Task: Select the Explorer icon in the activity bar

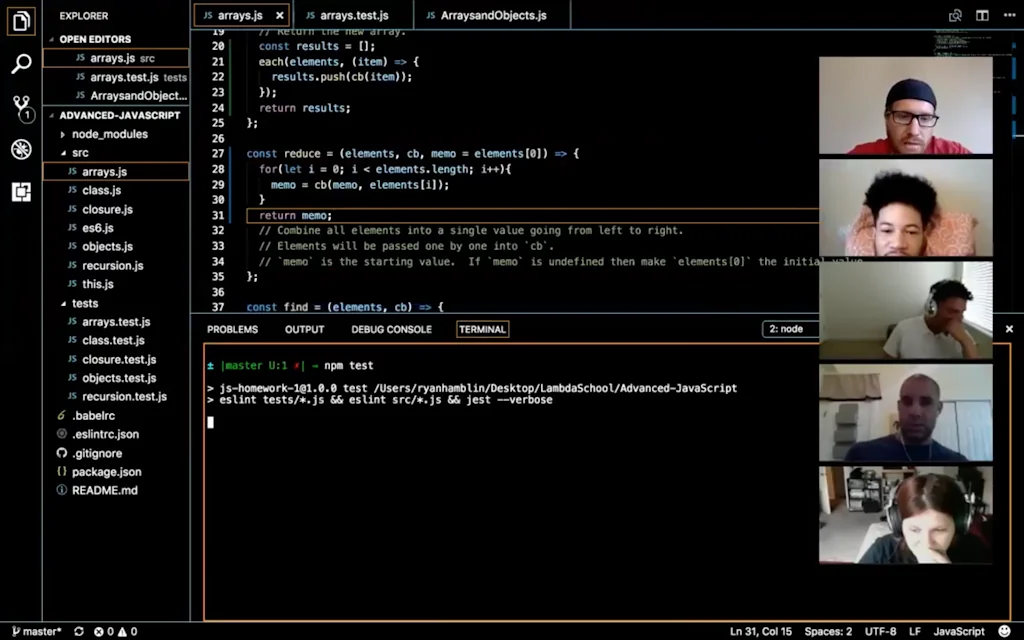Action: pos(21,22)
